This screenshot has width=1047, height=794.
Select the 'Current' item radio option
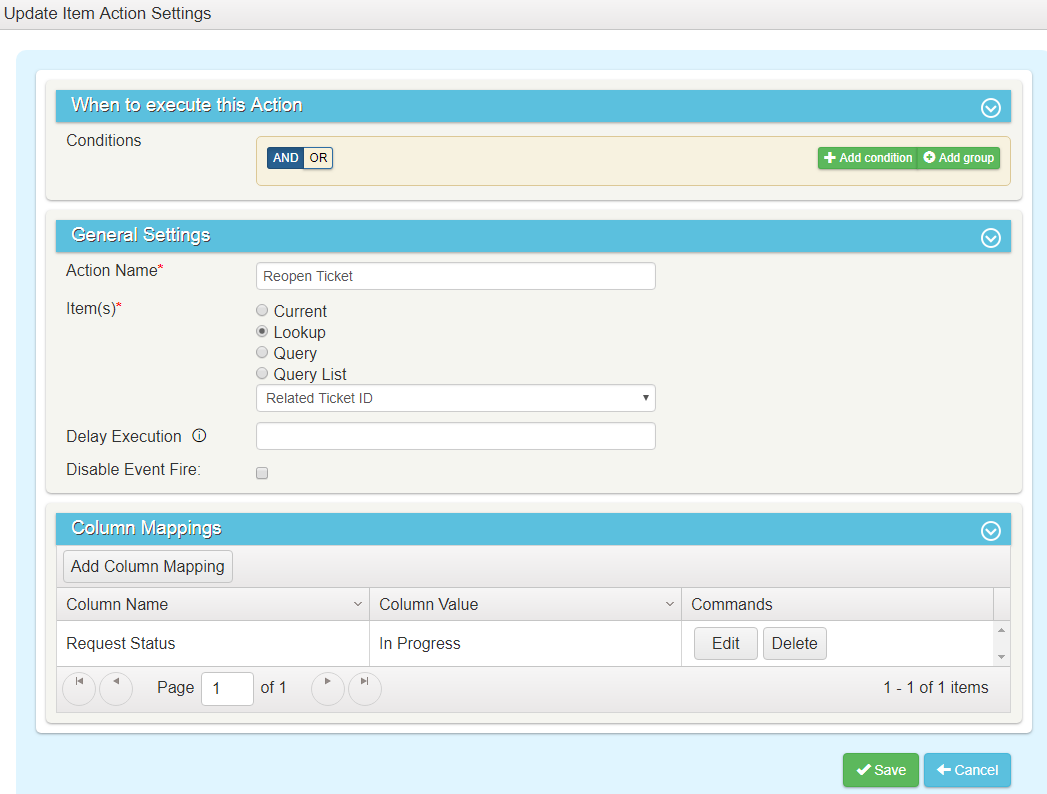pyautogui.click(x=261, y=310)
